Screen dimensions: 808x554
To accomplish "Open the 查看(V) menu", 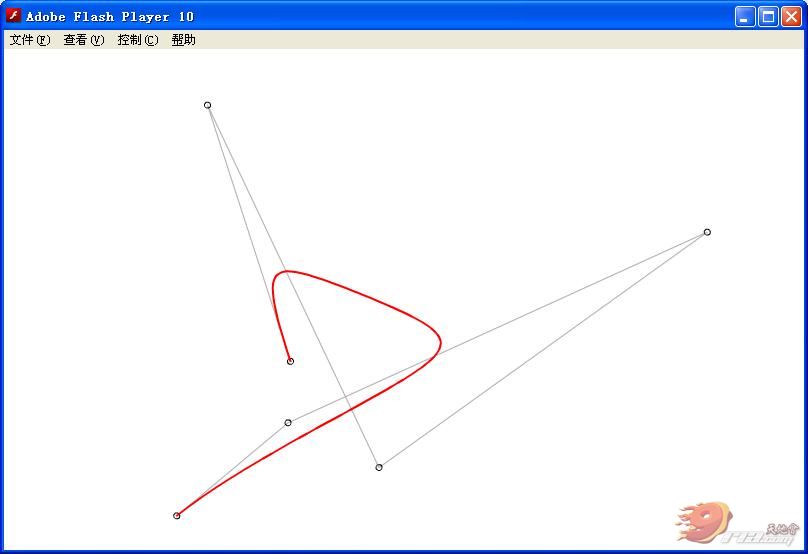I will coord(84,40).
